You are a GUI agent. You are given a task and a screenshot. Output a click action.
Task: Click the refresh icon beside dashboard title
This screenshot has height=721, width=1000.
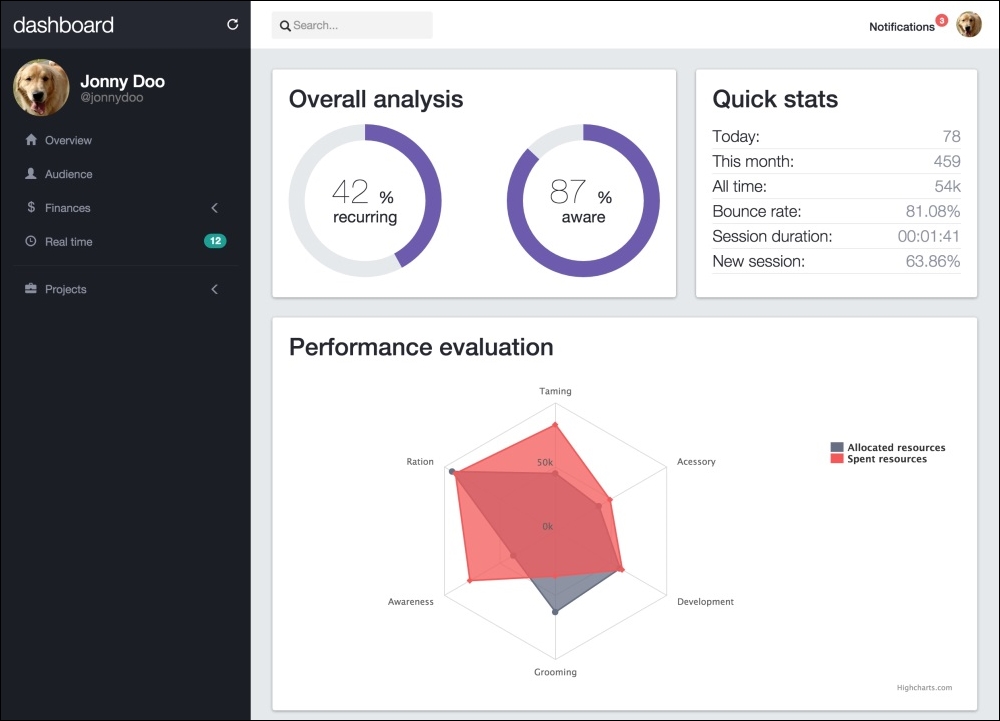233,25
